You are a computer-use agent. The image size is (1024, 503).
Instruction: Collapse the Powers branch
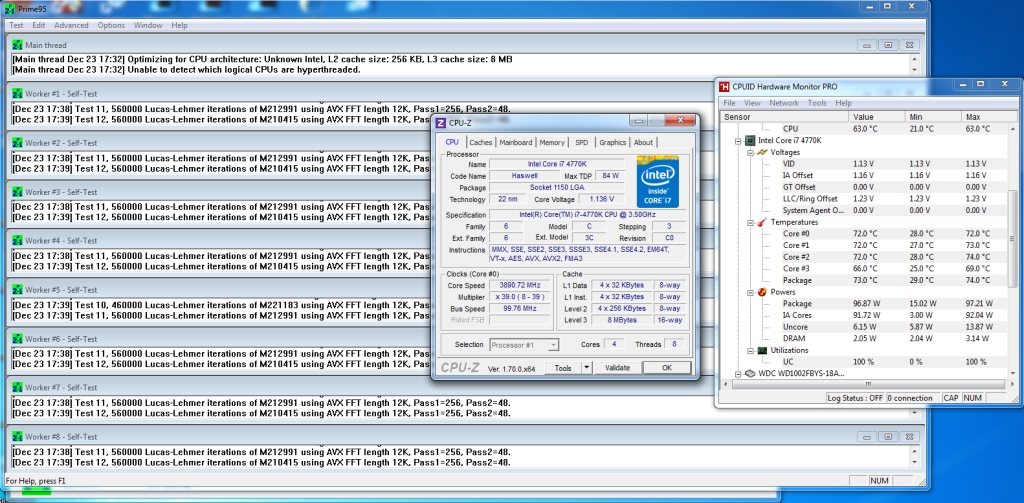pyautogui.click(x=750, y=292)
